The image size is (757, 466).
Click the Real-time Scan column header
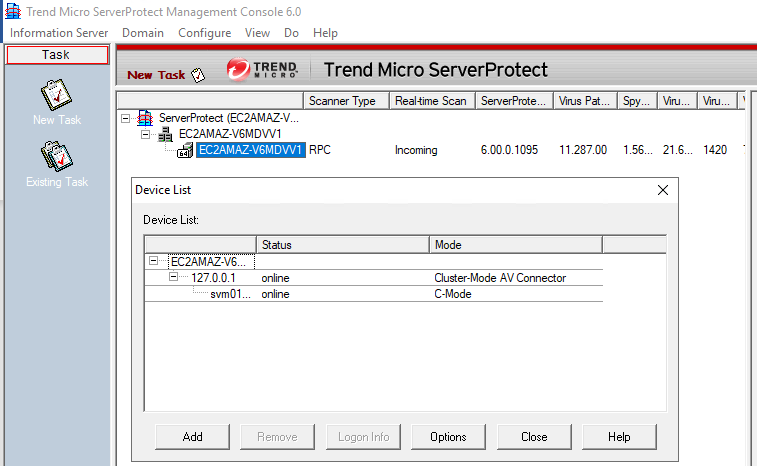click(432, 101)
